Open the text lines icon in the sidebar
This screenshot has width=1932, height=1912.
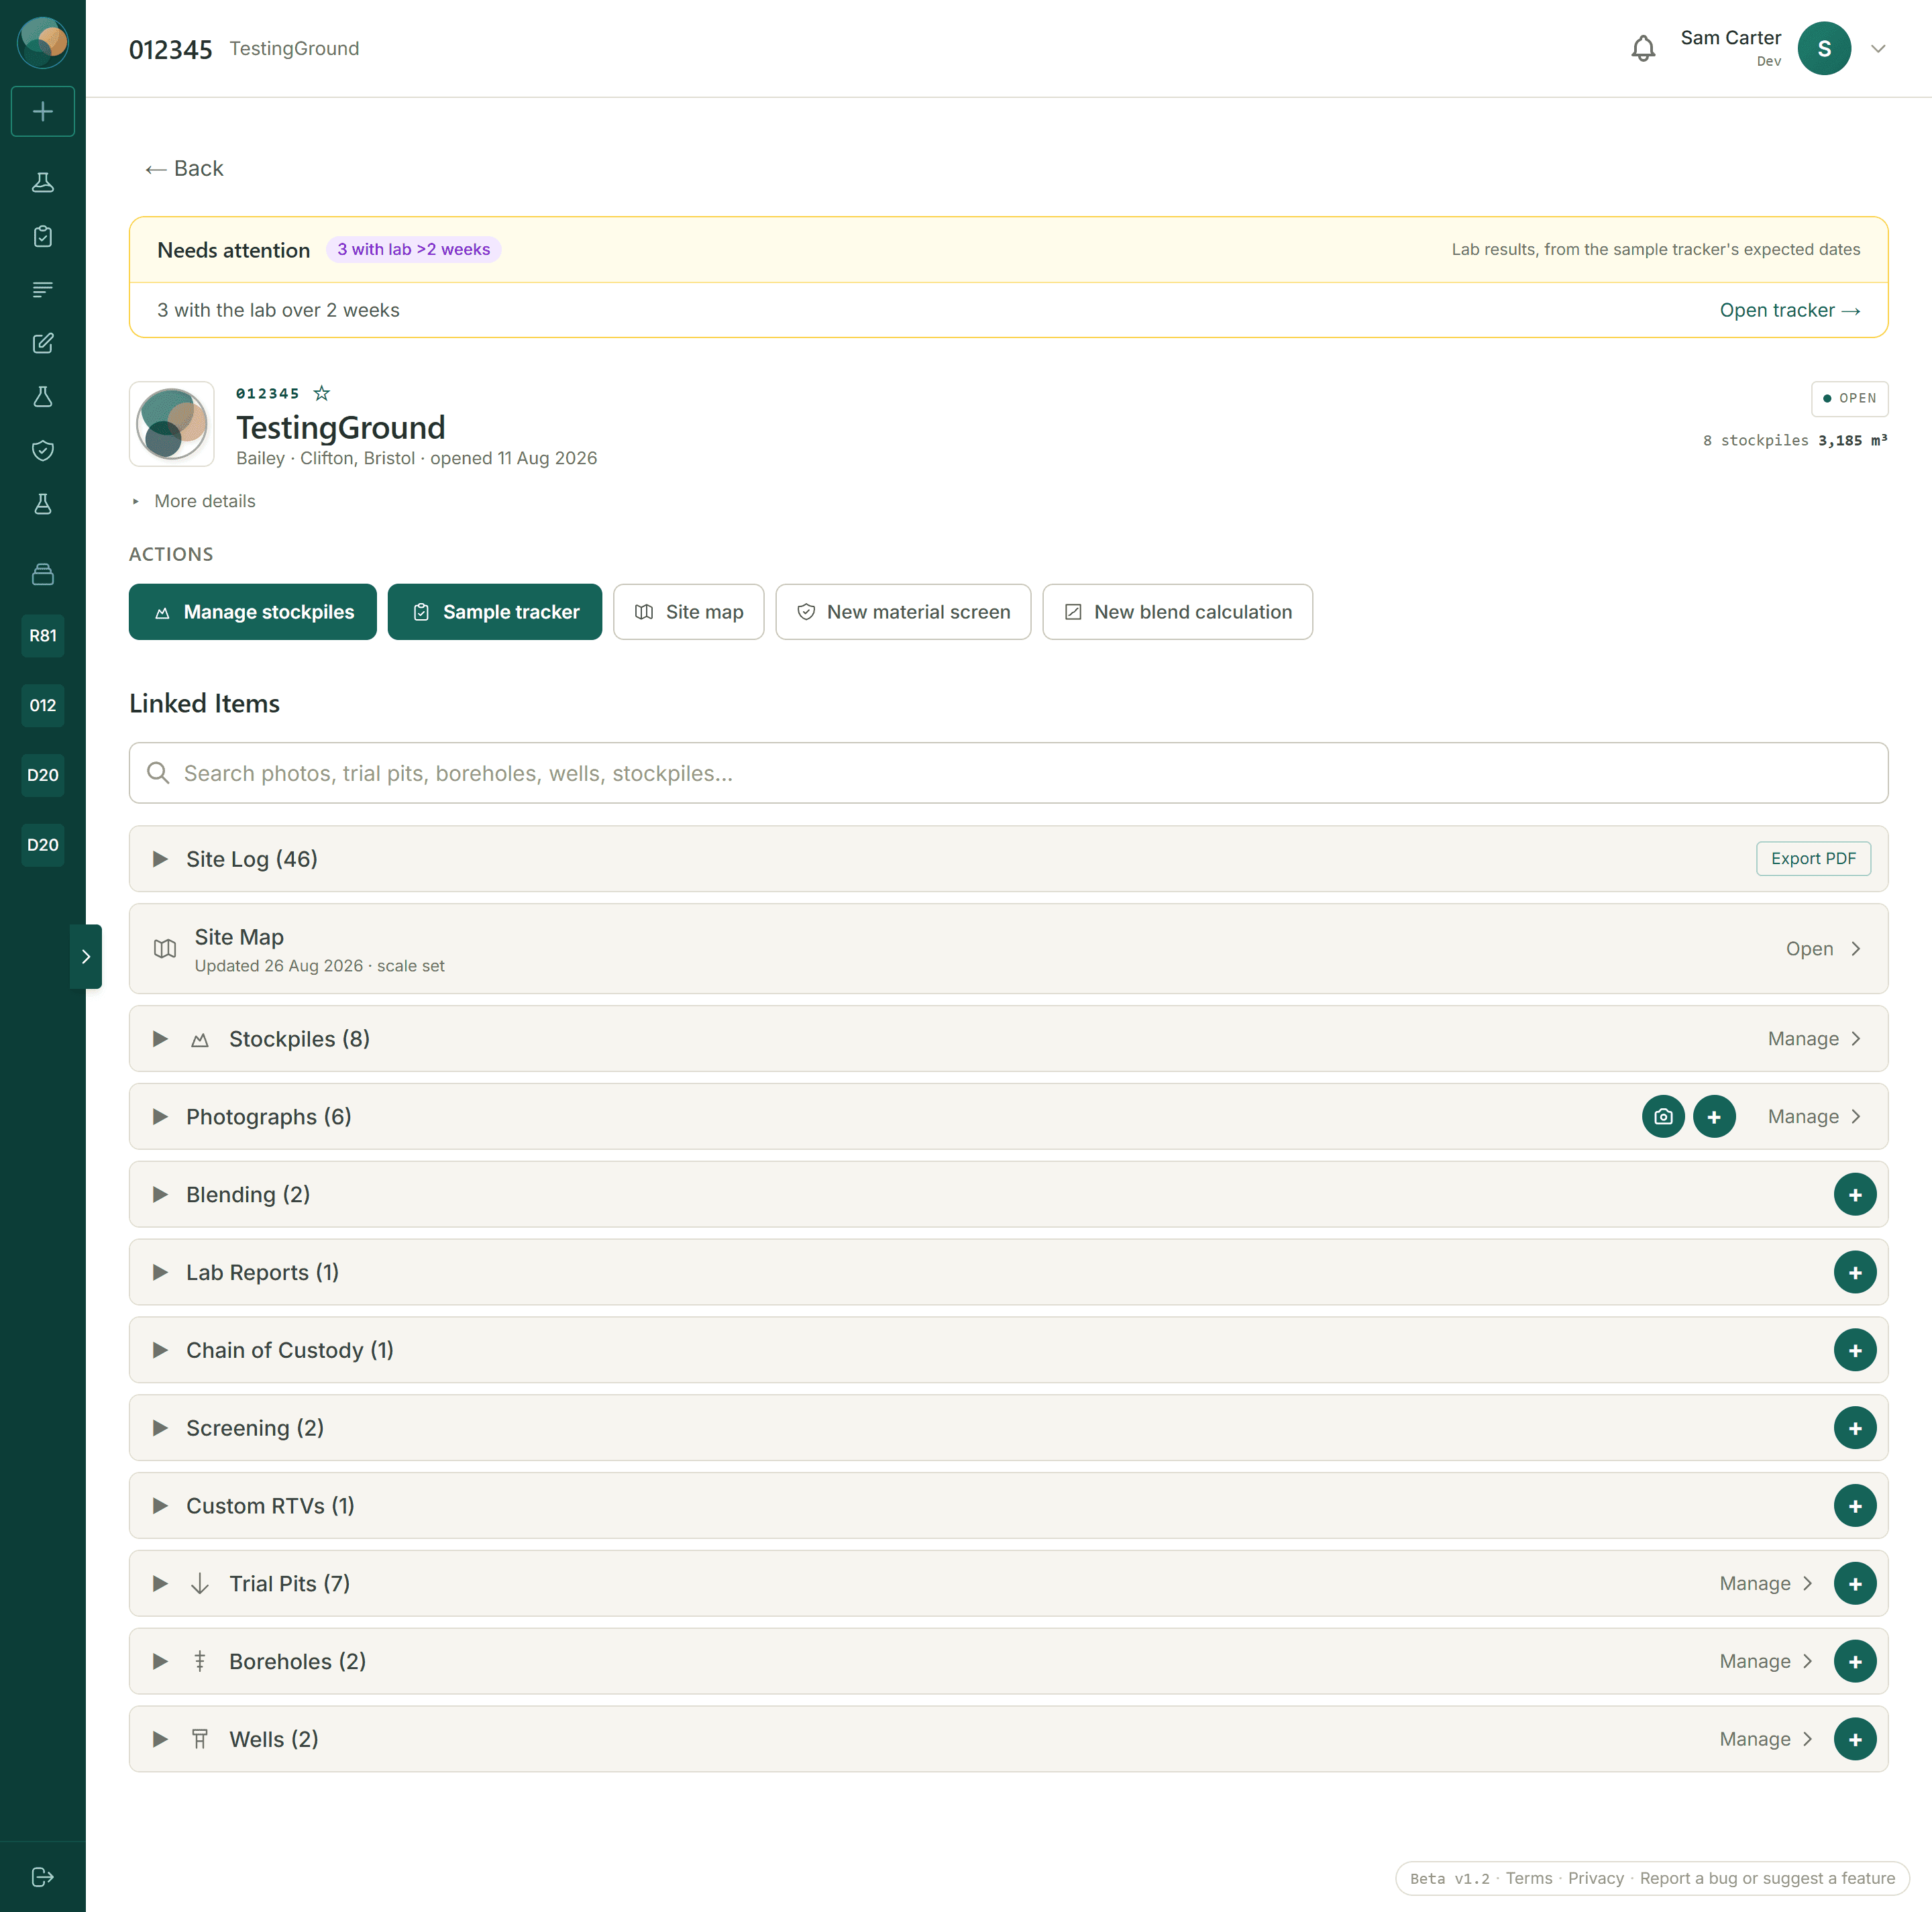click(43, 290)
